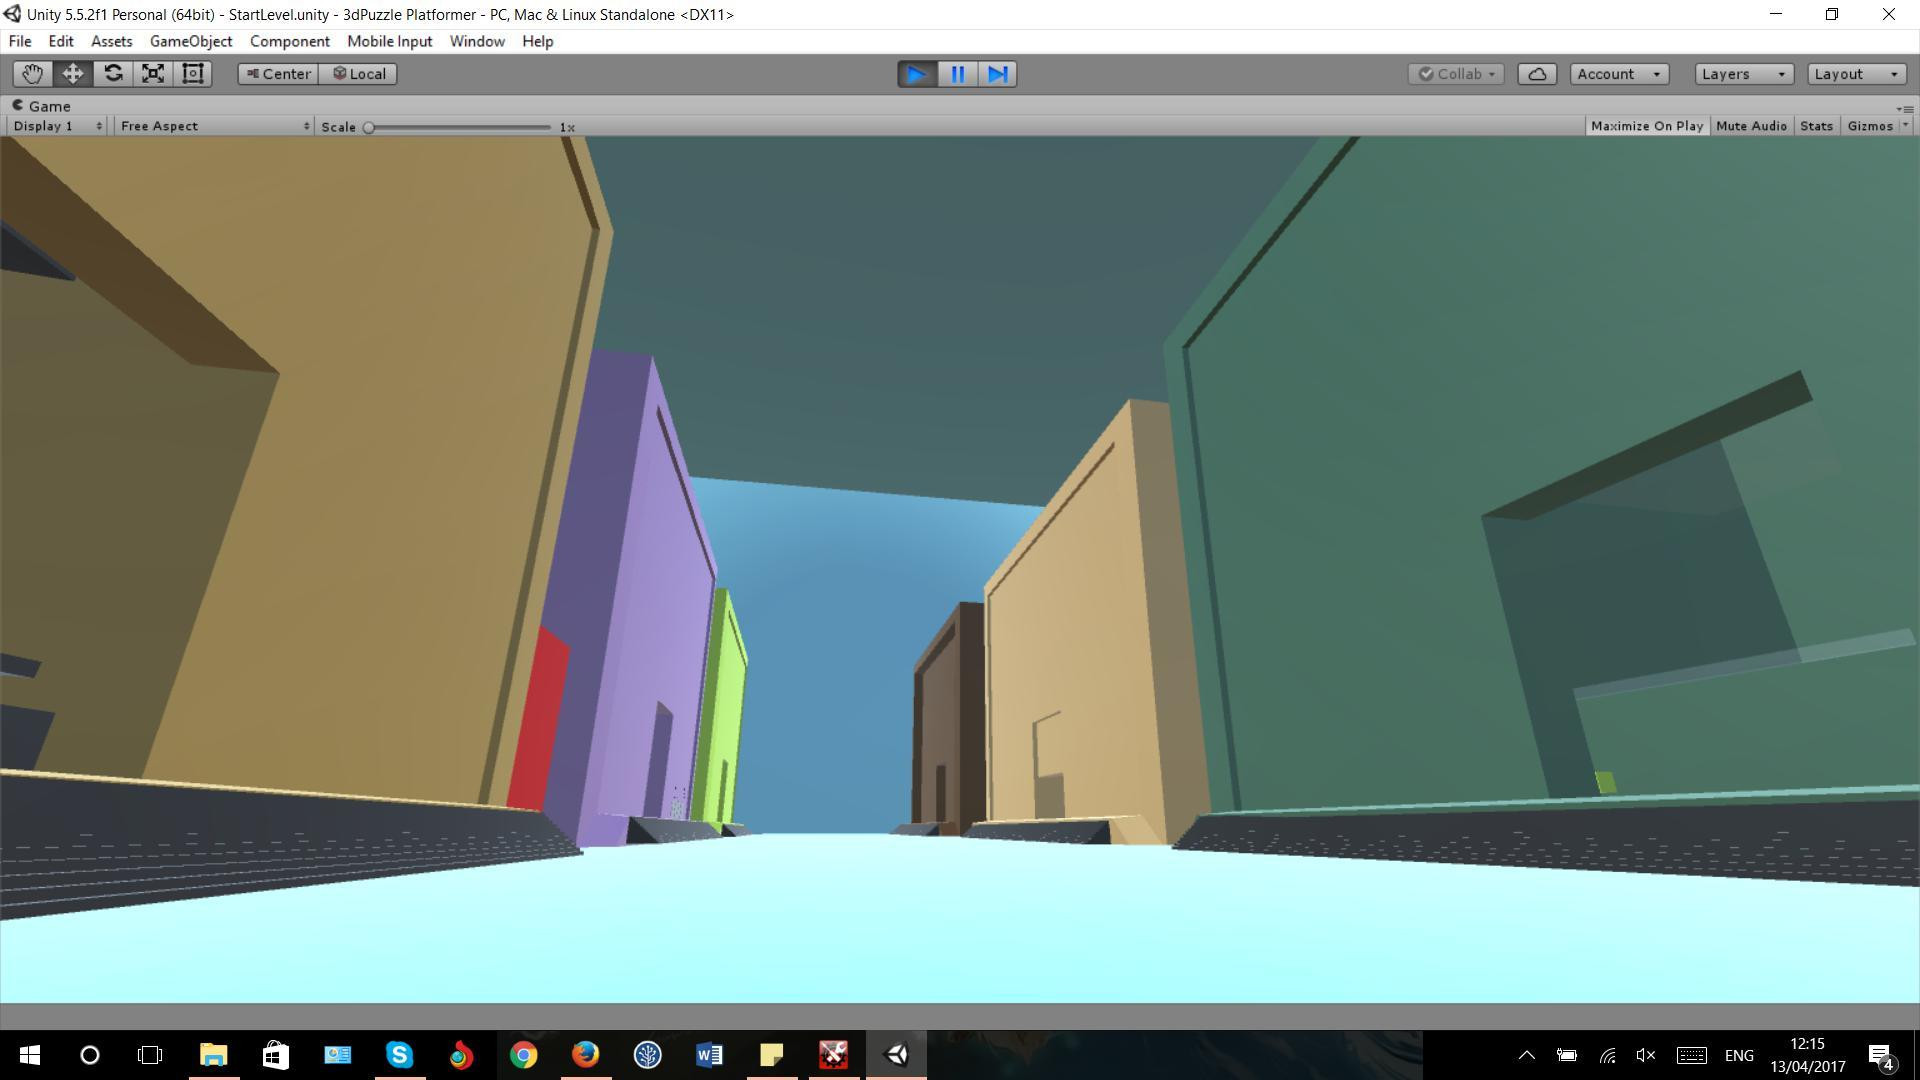The width and height of the screenshot is (1920, 1080).
Task: Open the Windows Start menu
Action: [30, 1055]
